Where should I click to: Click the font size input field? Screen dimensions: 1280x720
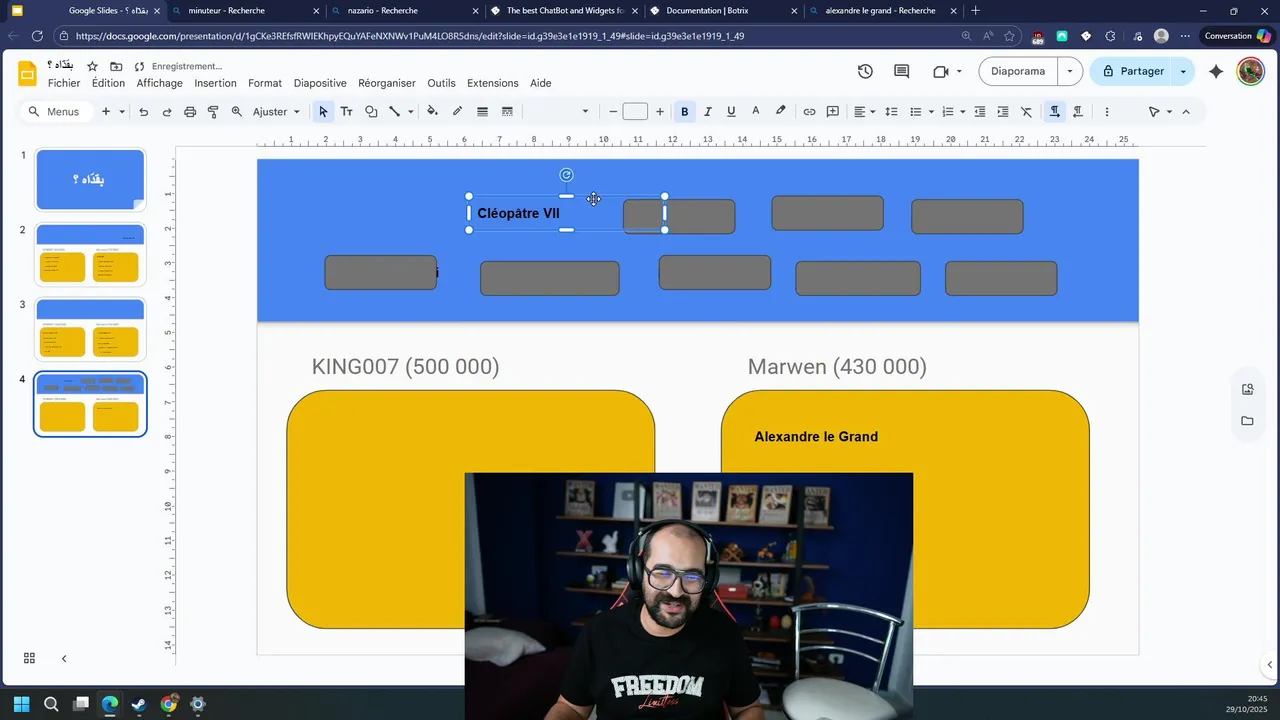pos(635,112)
